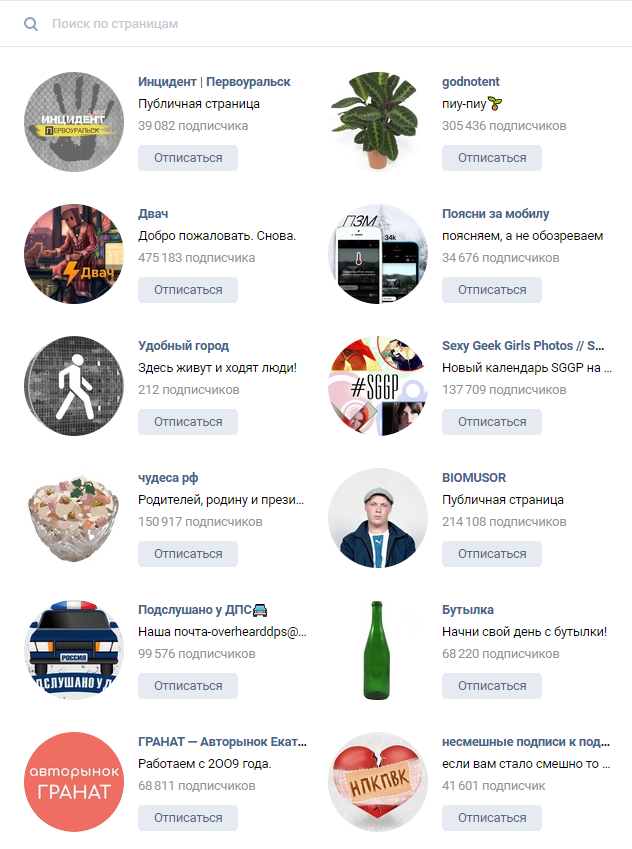Screen dimensions: 632x849
Task: Click the search magnifier icon
Action: [31, 24]
